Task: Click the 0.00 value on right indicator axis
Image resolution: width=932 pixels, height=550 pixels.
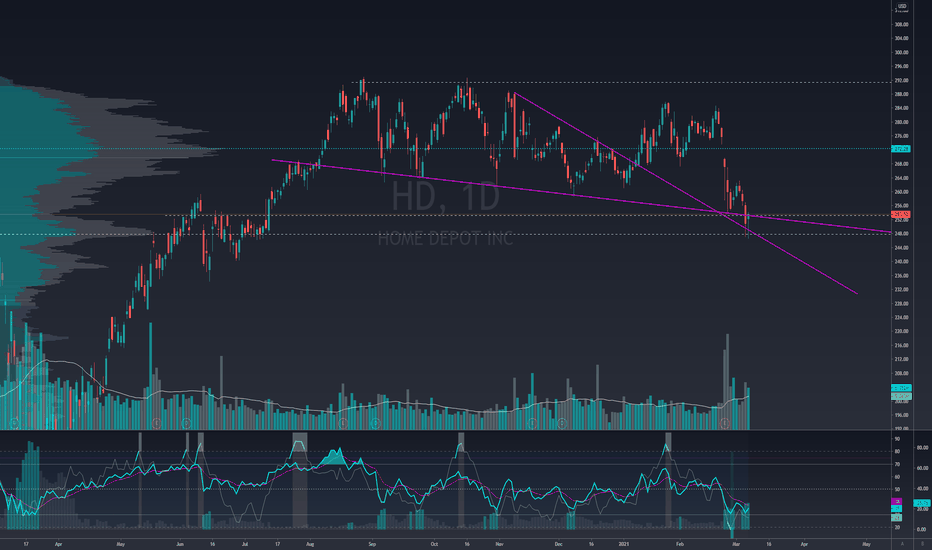Action: pyautogui.click(x=922, y=529)
